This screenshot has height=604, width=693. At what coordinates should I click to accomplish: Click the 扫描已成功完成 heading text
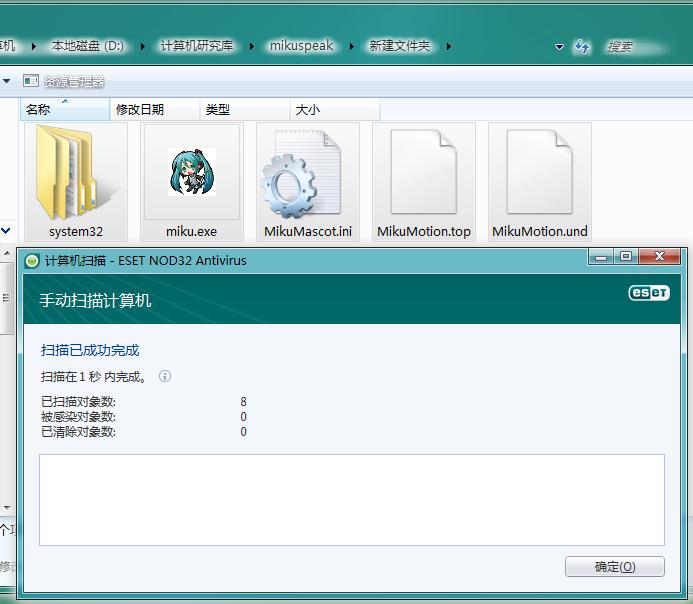(90, 350)
